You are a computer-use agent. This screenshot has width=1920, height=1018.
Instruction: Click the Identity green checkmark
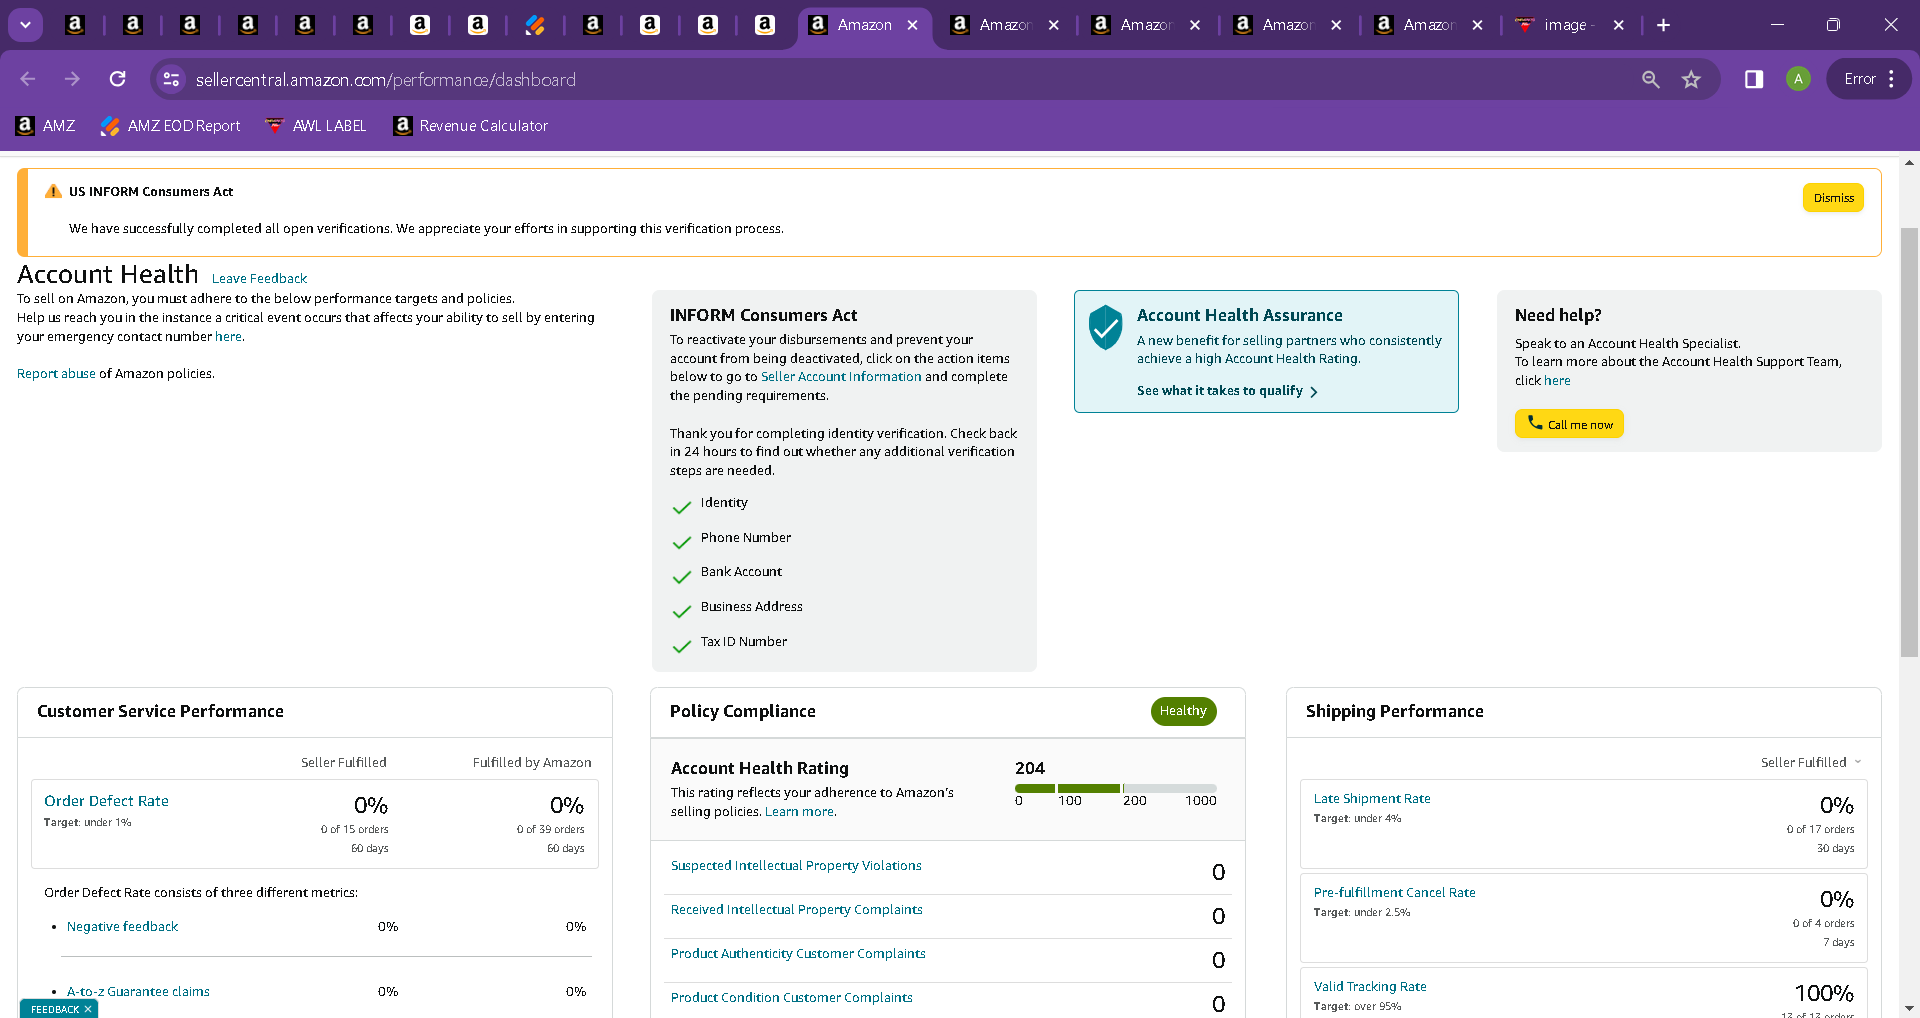pos(682,507)
